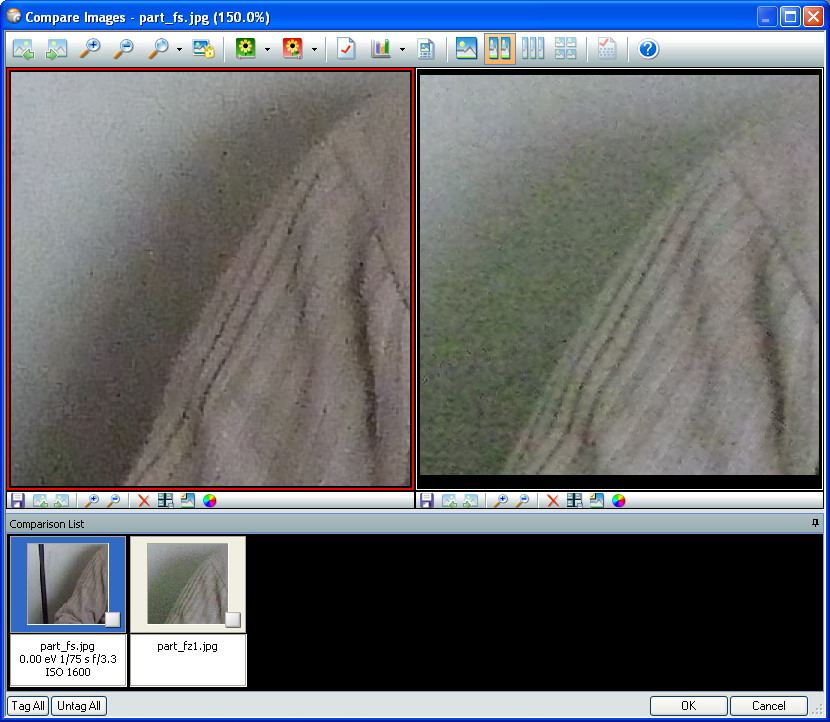Remove right image using the red X icon

click(x=552, y=501)
